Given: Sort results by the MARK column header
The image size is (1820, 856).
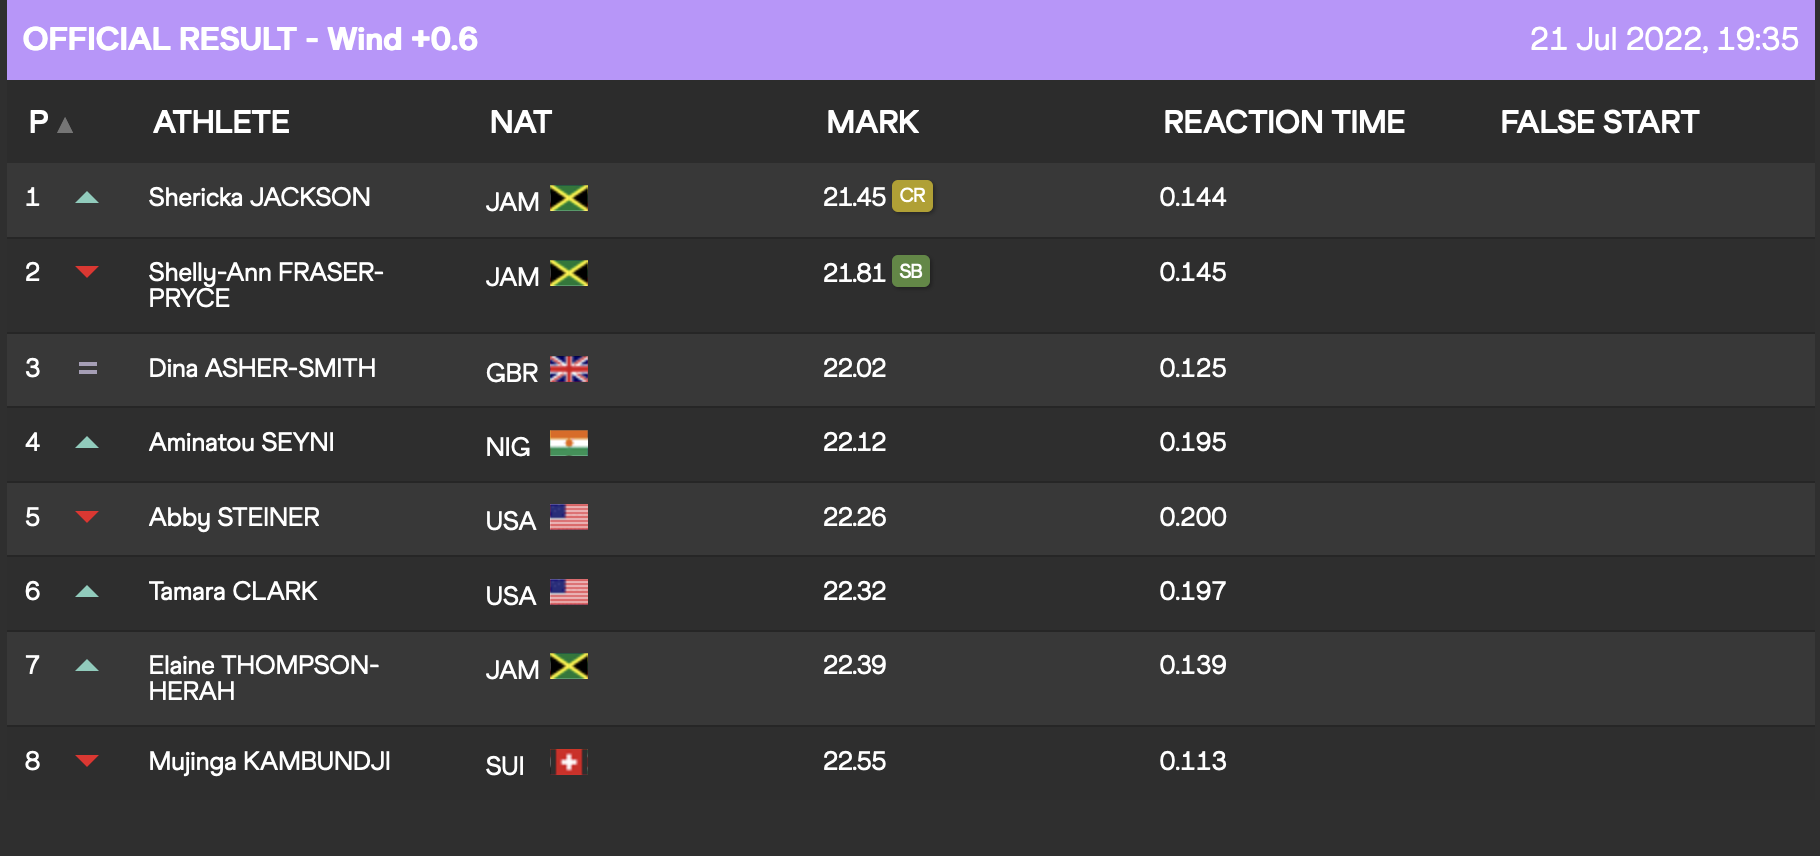Looking at the screenshot, I should click(x=872, y=122).
